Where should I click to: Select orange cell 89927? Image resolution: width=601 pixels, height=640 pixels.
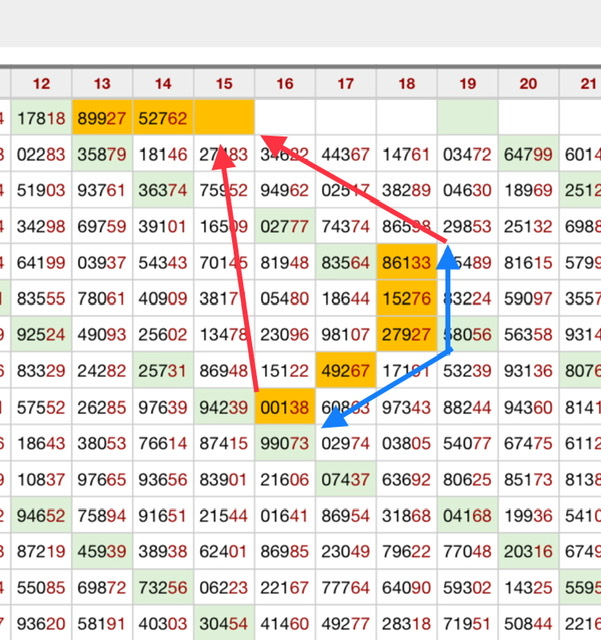(x=102, y=118)
